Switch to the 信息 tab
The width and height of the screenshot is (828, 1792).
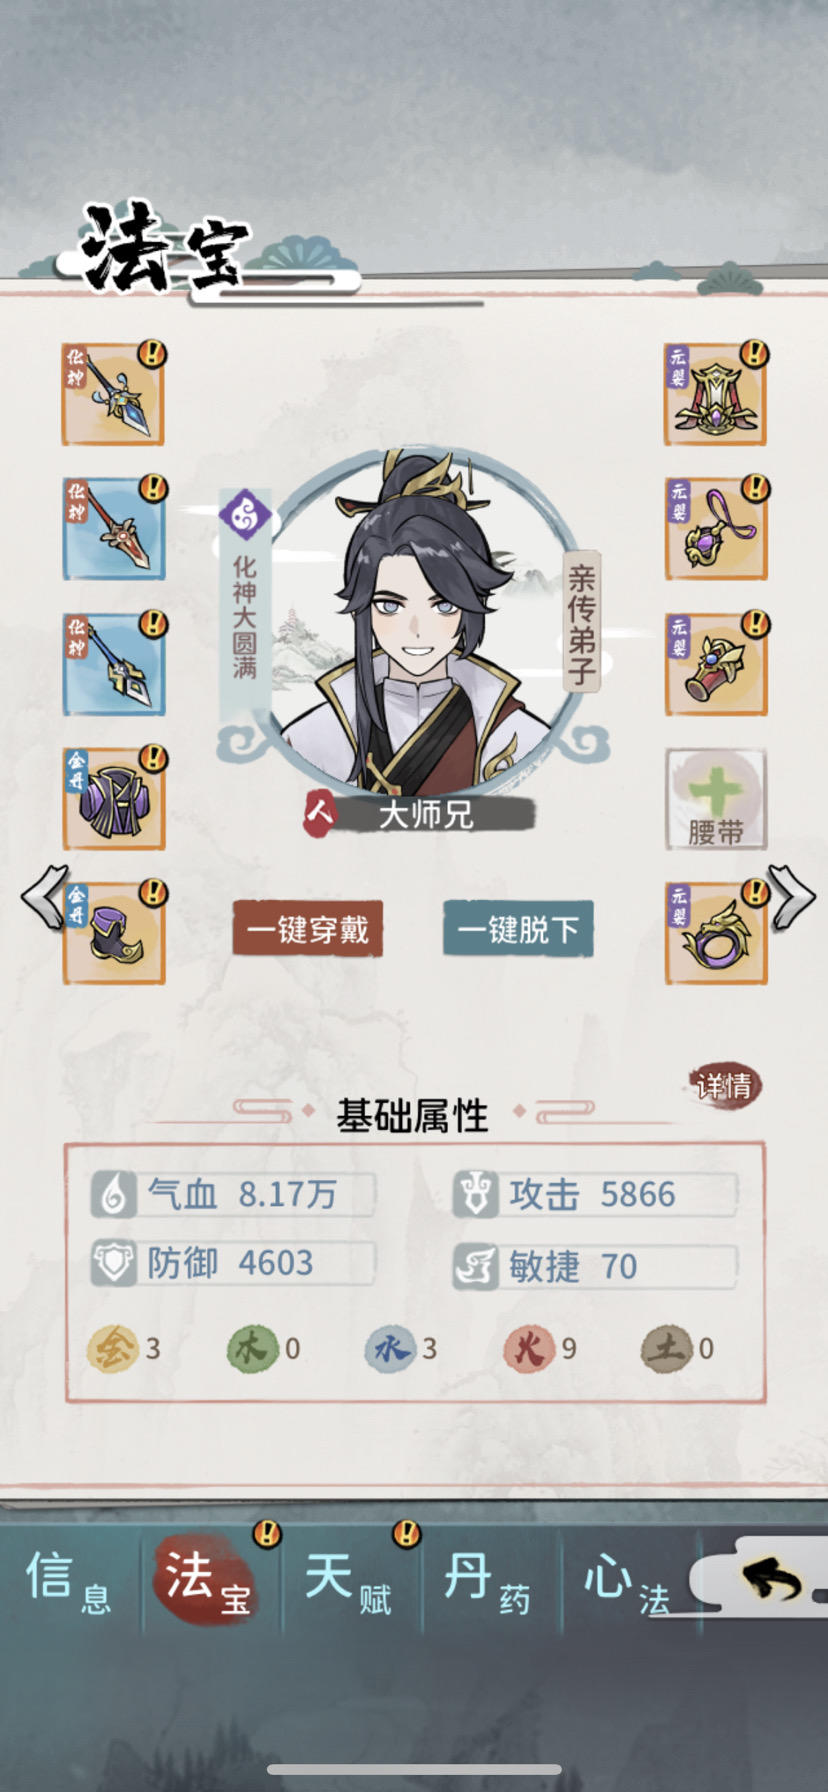[68, 1580]
